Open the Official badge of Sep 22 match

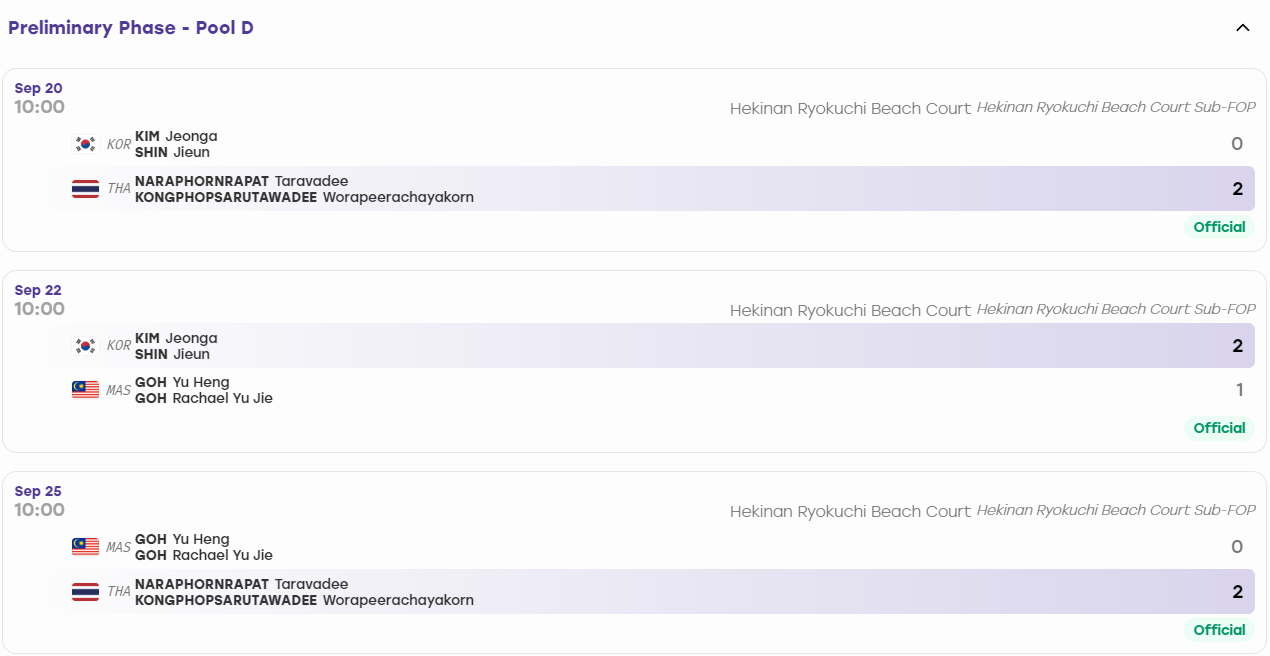click(x=1219, y=428)
